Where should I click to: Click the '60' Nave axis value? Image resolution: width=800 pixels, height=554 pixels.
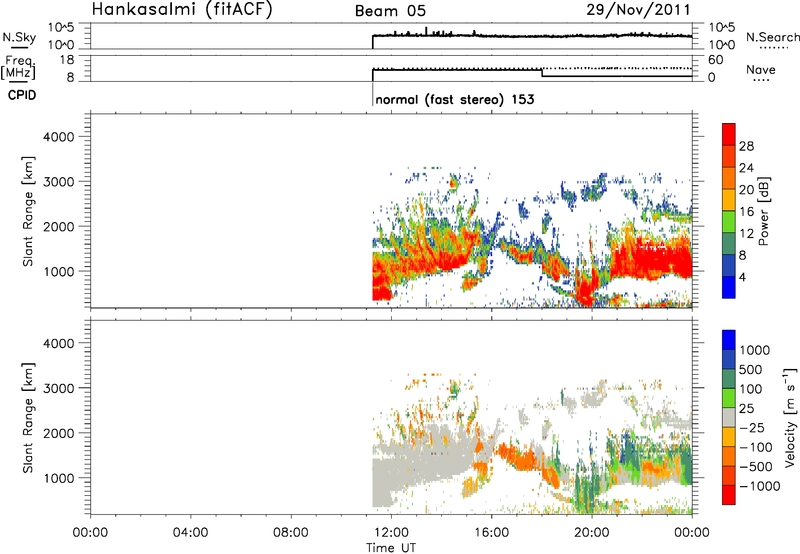(715, 60)
